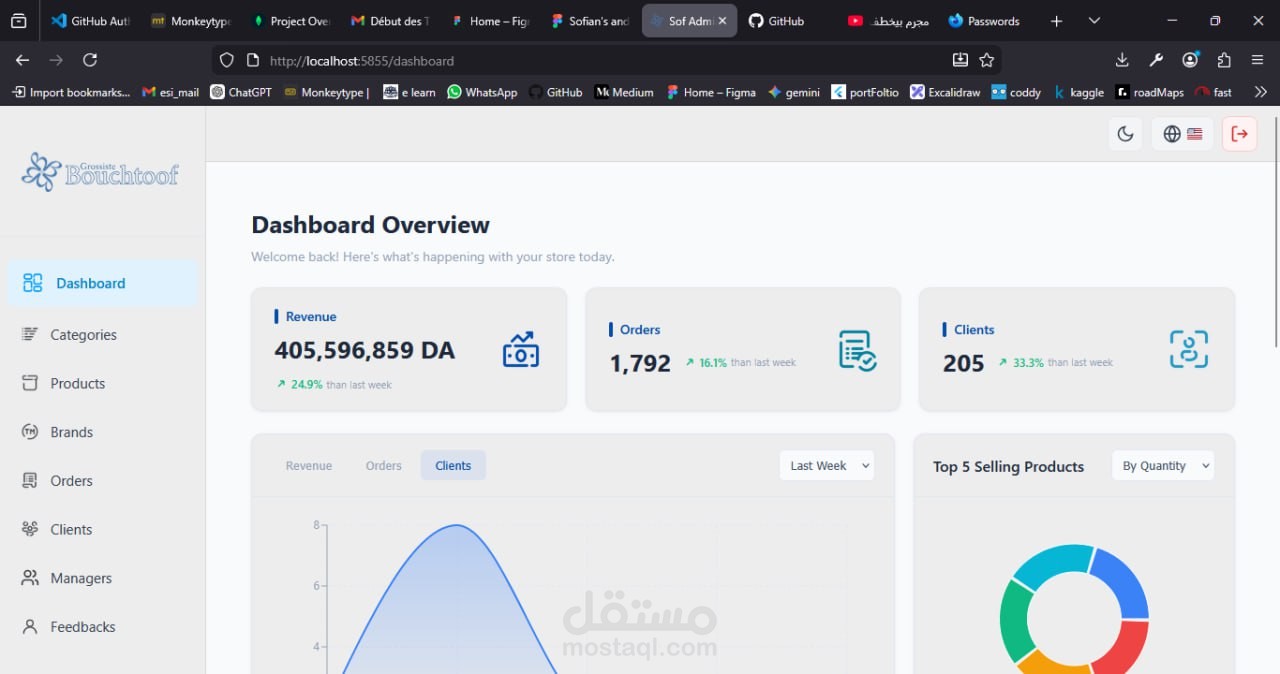Open the ChatGPT bookmark
The height and width of the screenshot is (674, 1280).
pyautogui.click(x=241, y=92)
